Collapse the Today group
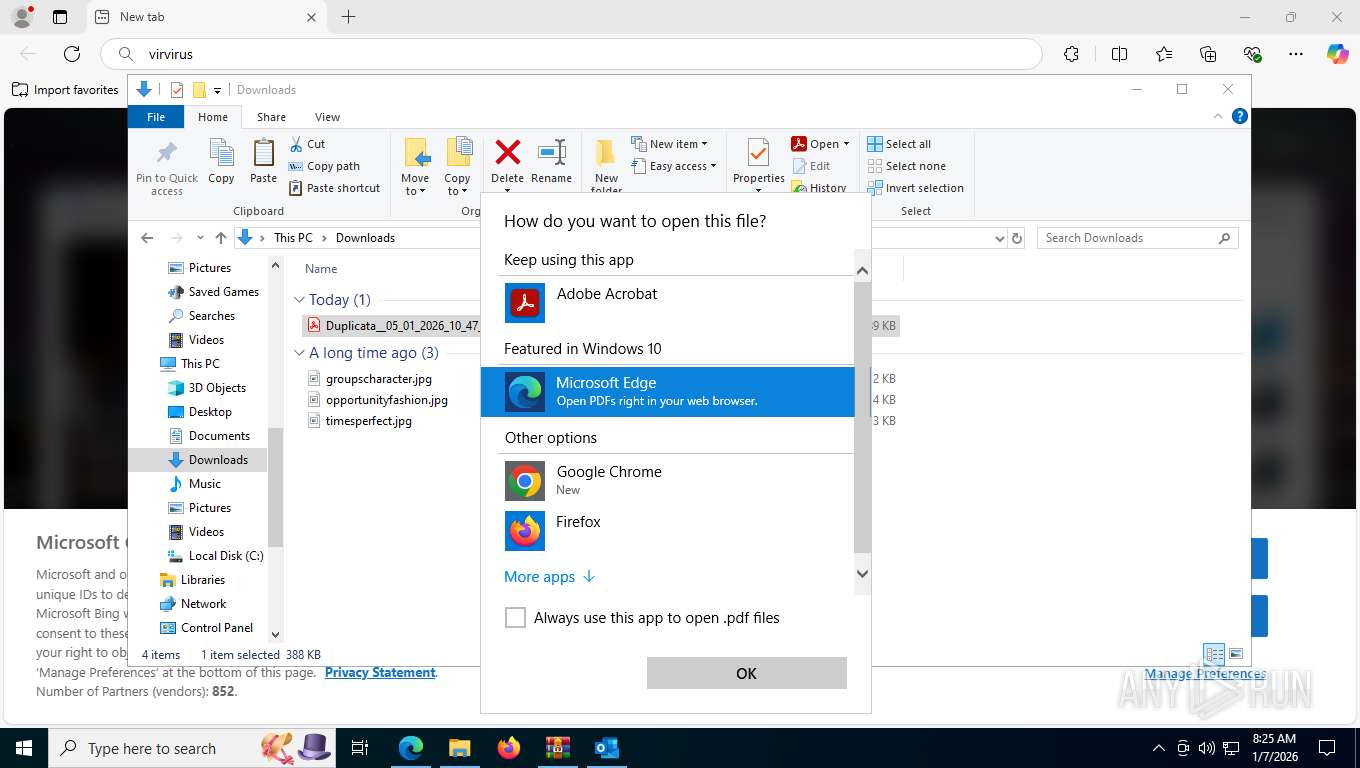 tap(299, 299)
